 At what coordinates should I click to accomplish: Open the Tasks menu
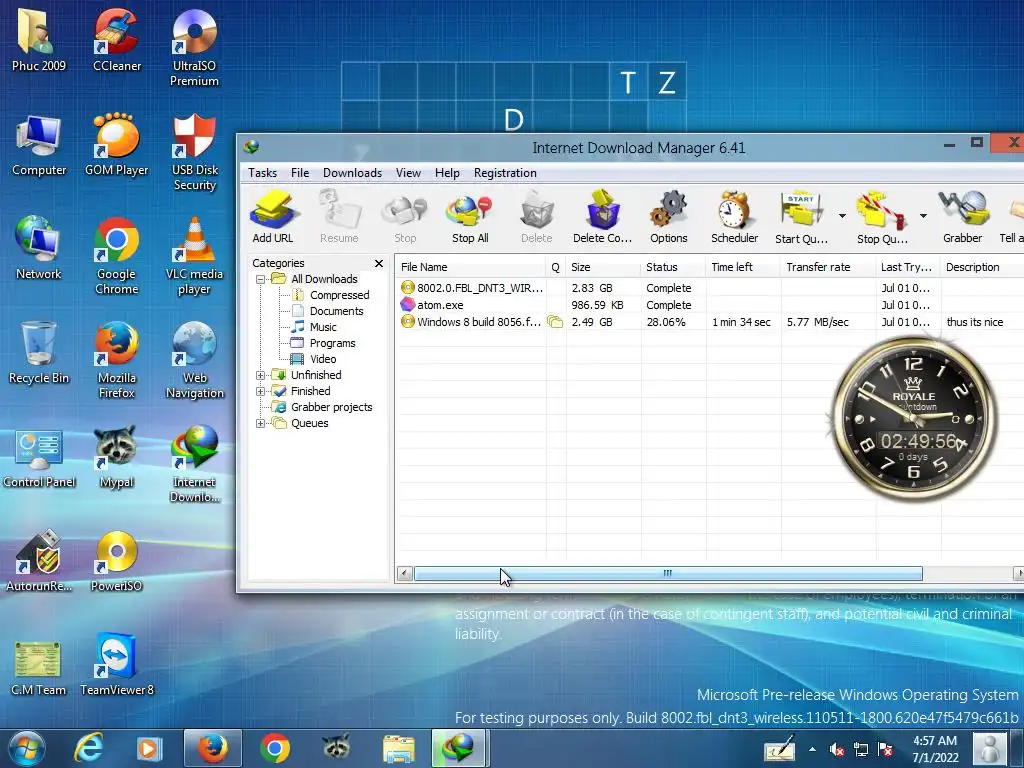[x=262, y=173]
